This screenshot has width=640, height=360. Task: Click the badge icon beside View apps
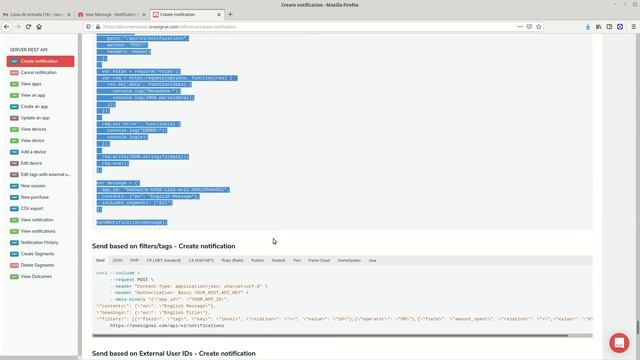[x=14, y=84]
